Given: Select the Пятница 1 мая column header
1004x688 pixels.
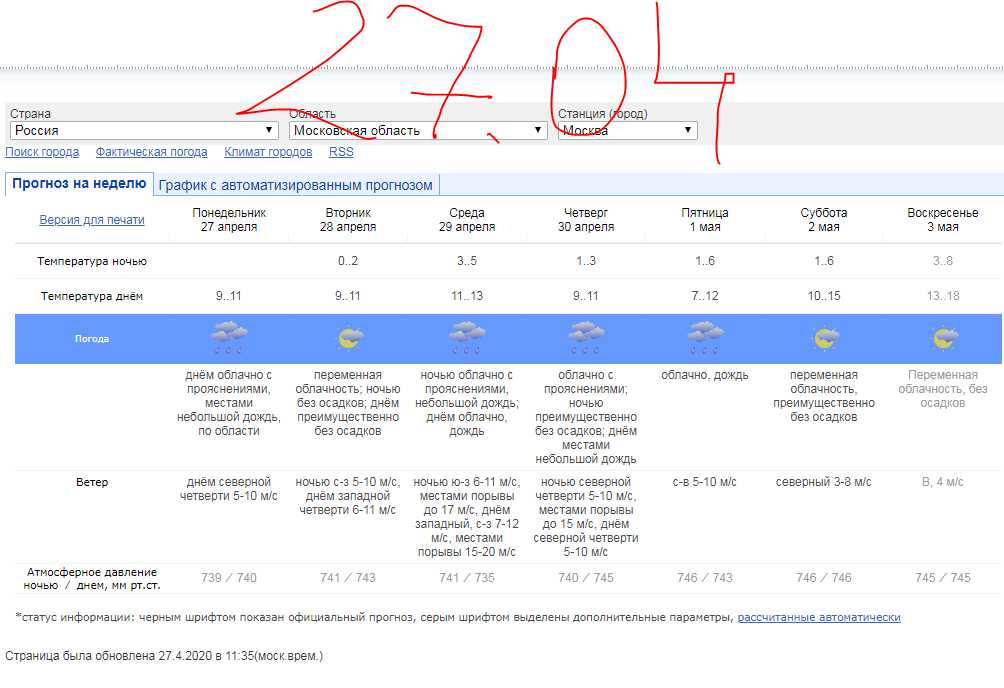Looking at the screenshot, I should click(x=705, y=220).
